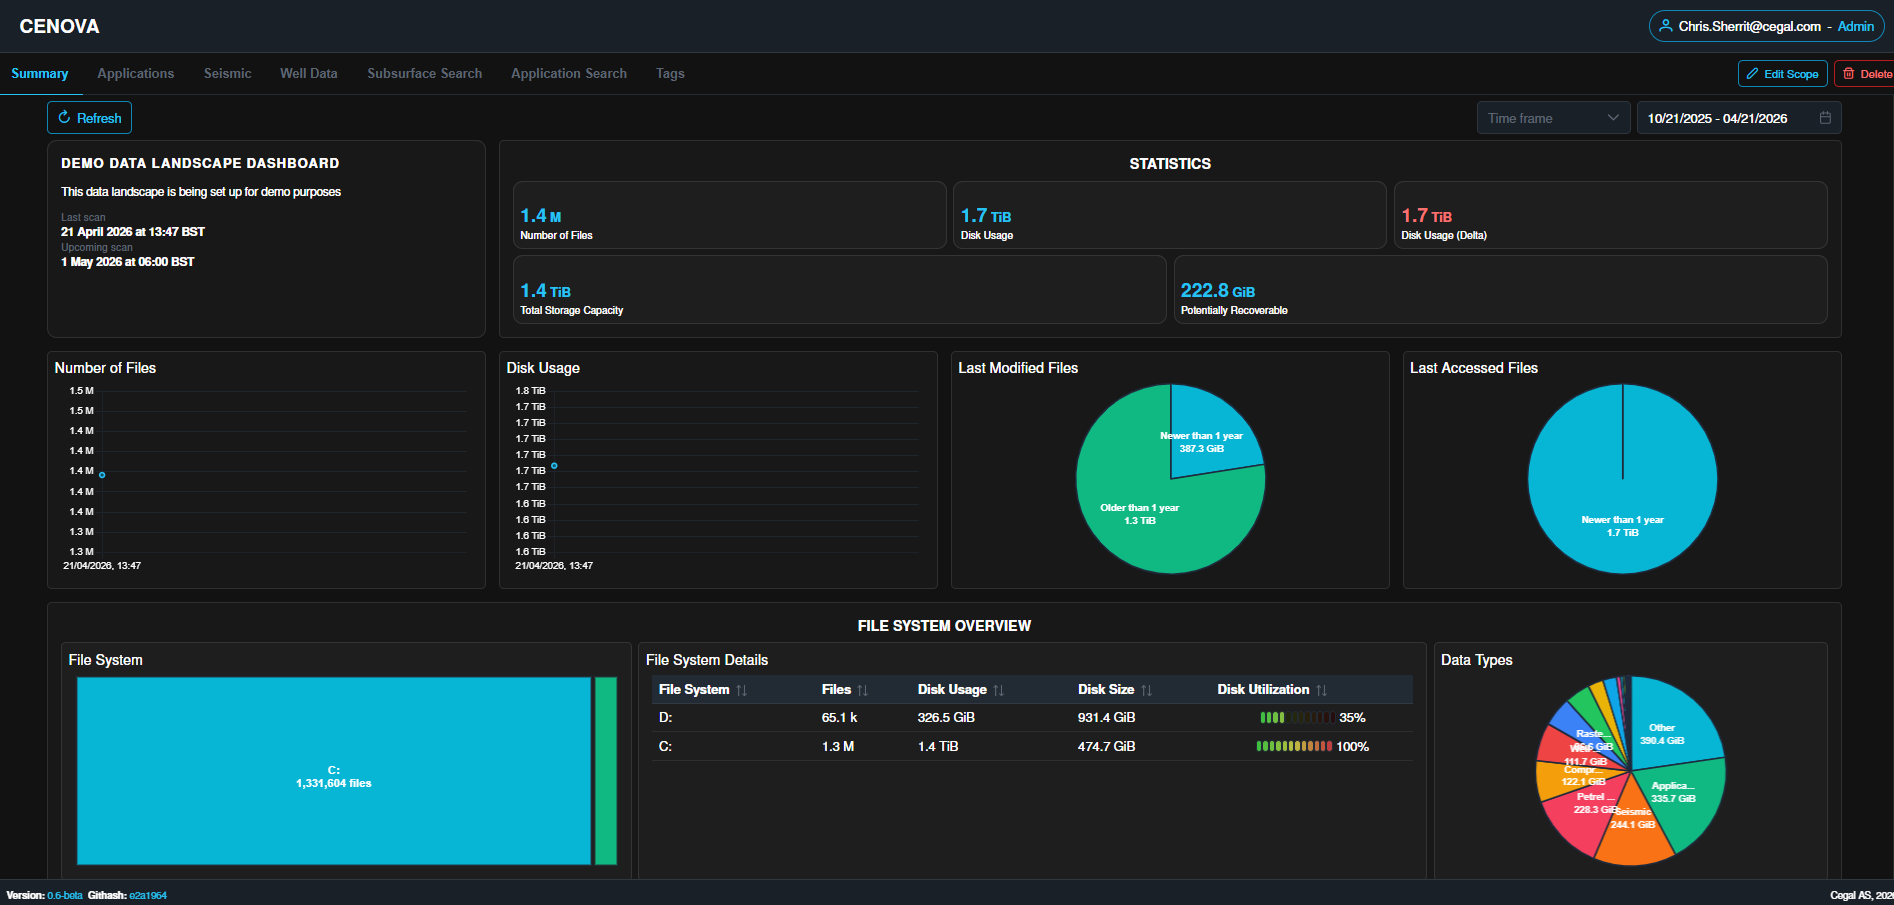Select the Total Storage Capacity card
Viewport: 1894px width, 905px height.
pos(840,290)
